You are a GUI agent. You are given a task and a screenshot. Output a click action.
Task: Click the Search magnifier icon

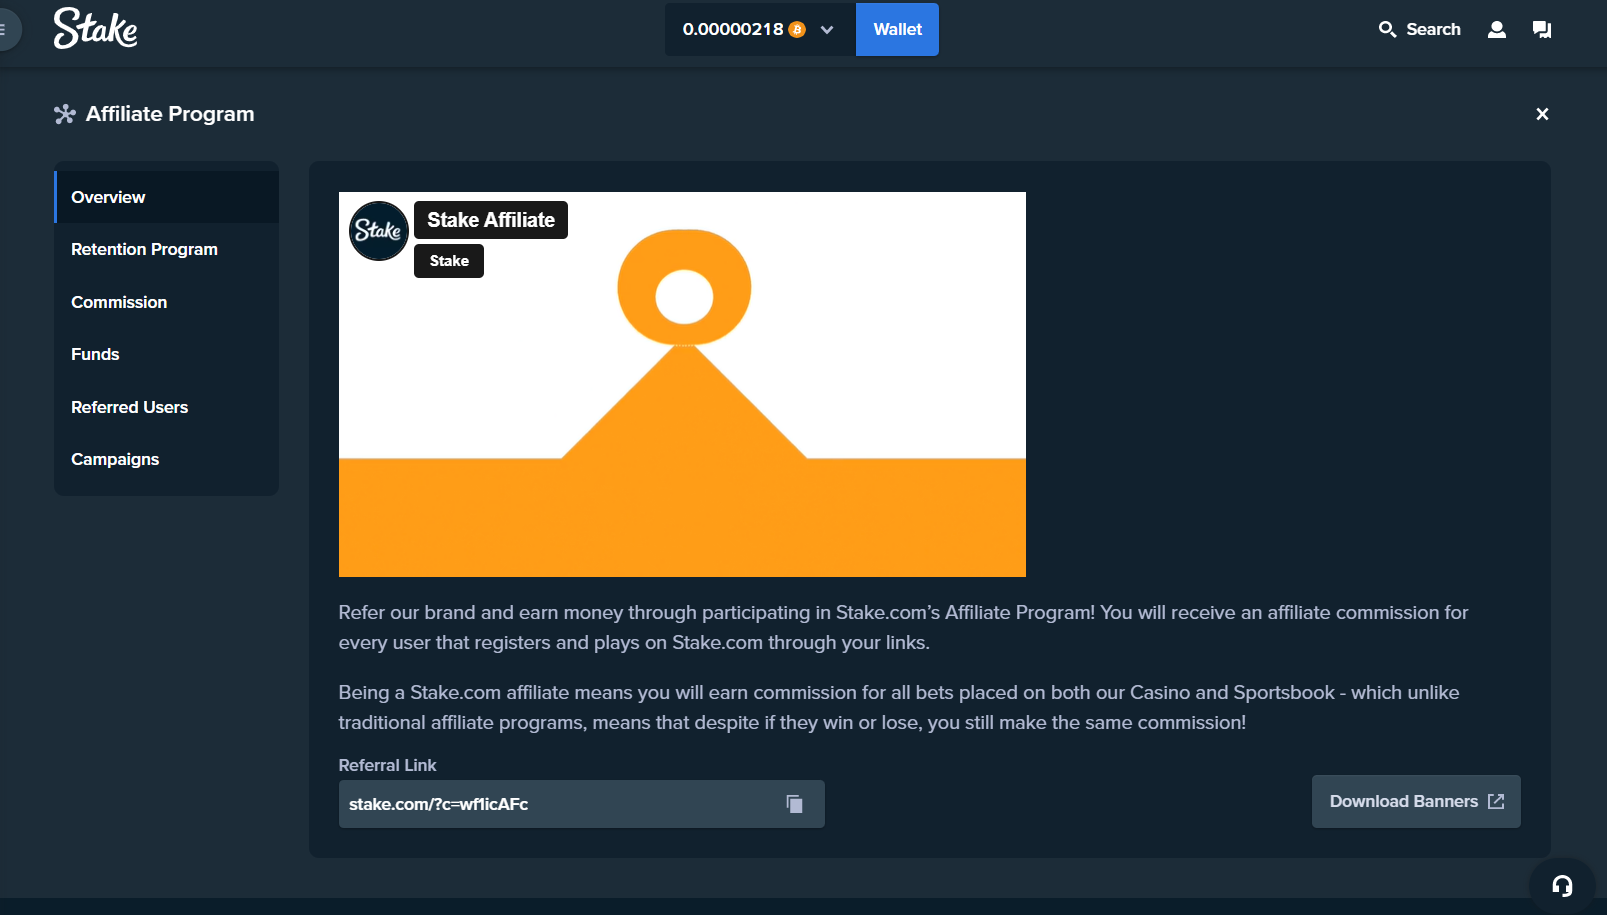[1387, 29]
